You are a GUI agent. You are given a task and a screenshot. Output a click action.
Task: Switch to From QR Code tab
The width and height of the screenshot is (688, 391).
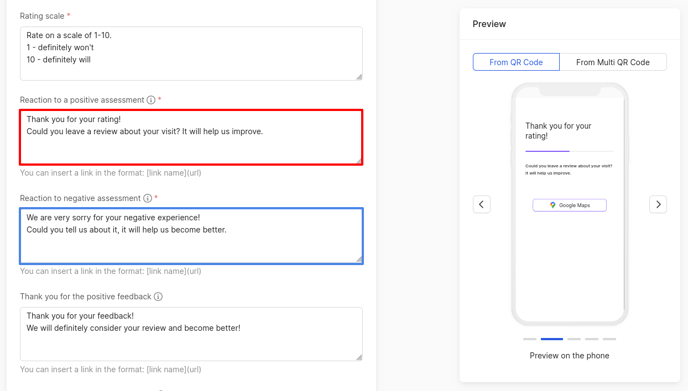pyautogui.click(x=516, y=62)
